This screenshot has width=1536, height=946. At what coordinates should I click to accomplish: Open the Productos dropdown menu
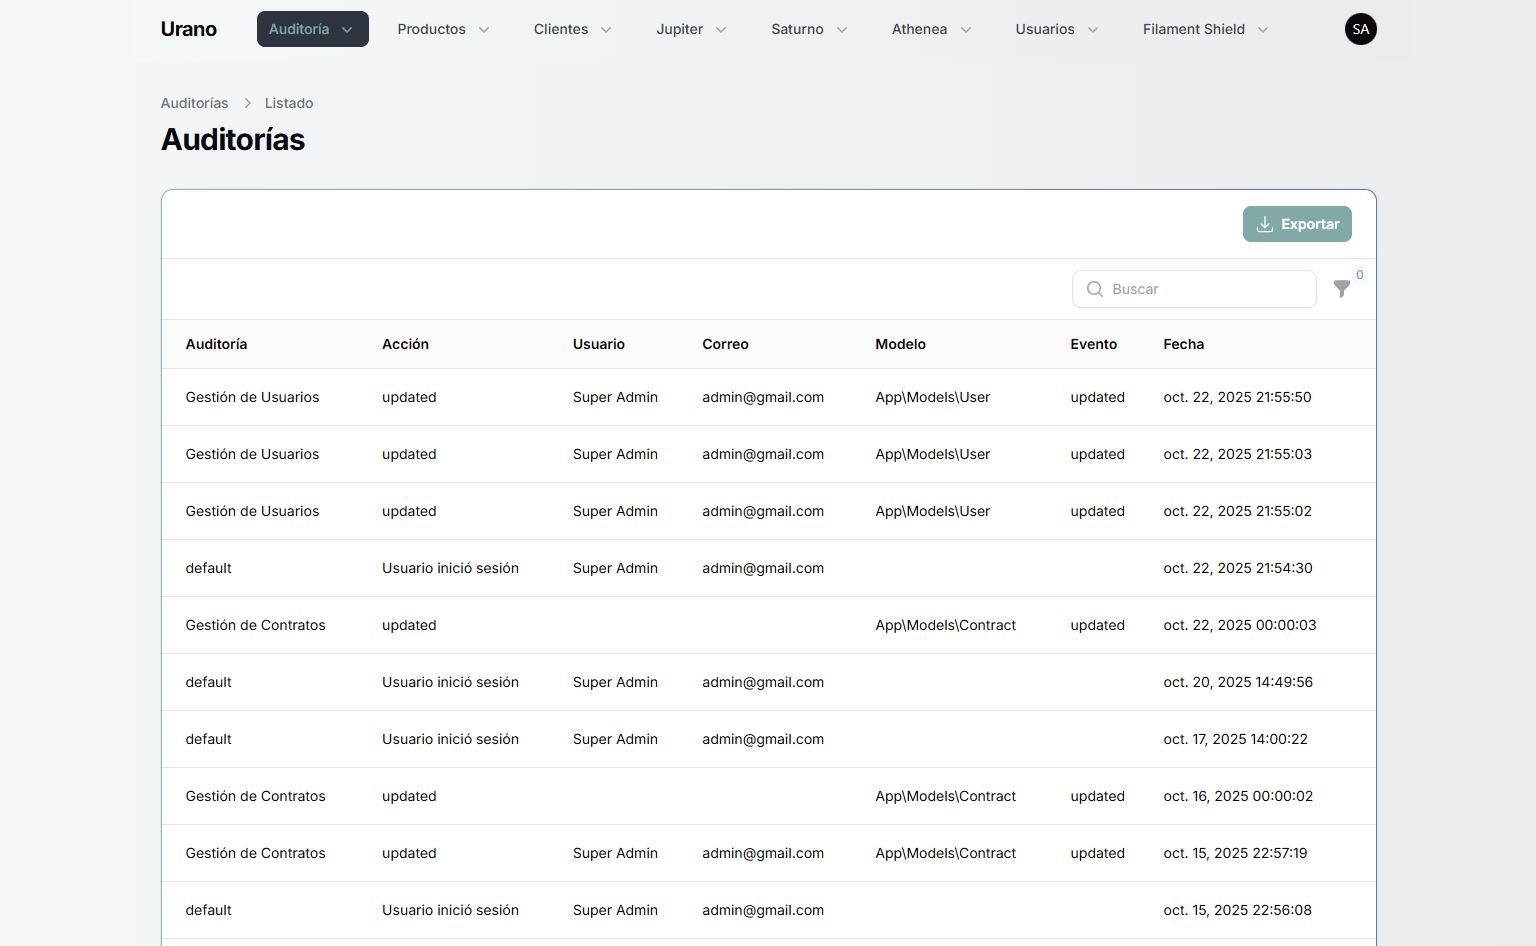click(x=443, y=29)
